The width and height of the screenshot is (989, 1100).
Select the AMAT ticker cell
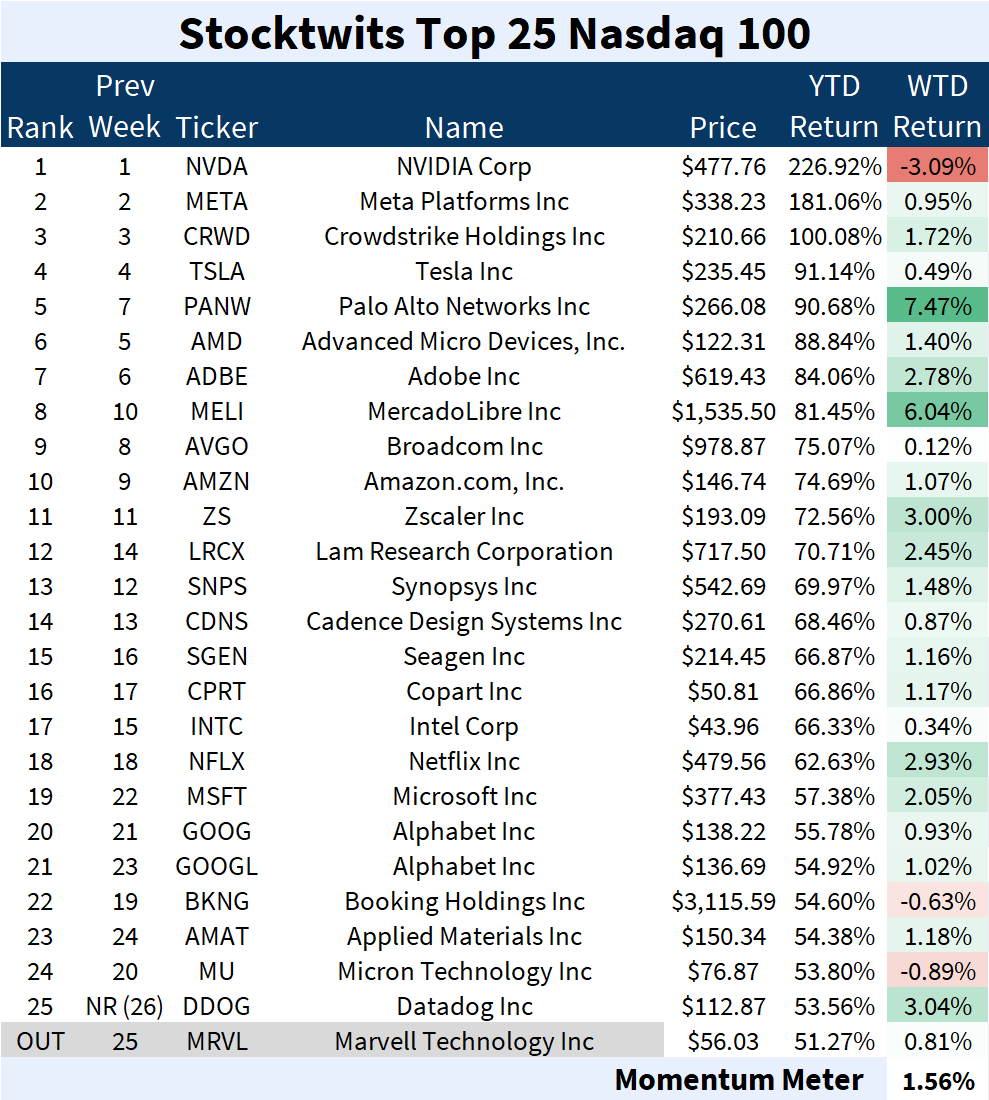pyautogui.click(x=217, y=937)
